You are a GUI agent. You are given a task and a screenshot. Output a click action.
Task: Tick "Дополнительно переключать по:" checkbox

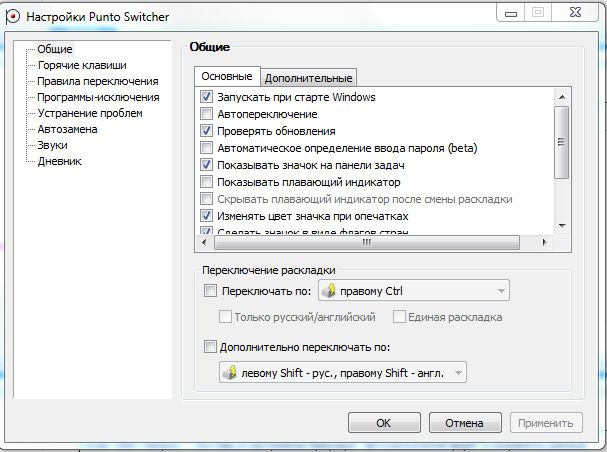tap(210, 346)
